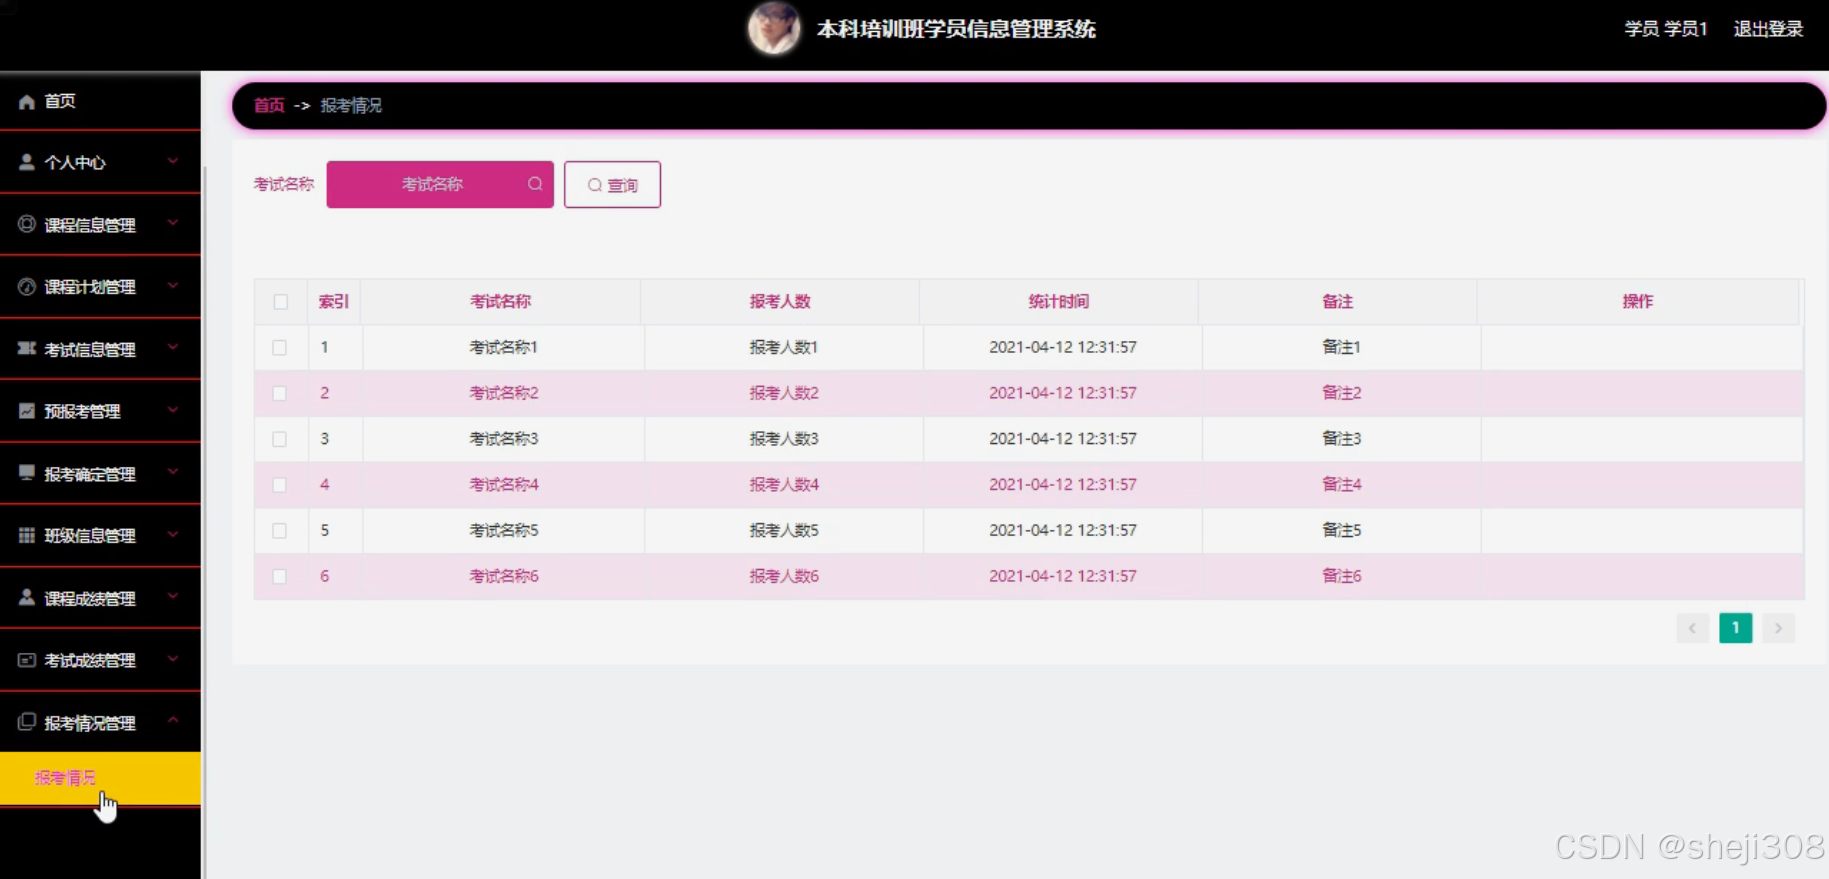Open the 班级信息管理 menu label
The image size is (1829, 879).
click(90, 536)
